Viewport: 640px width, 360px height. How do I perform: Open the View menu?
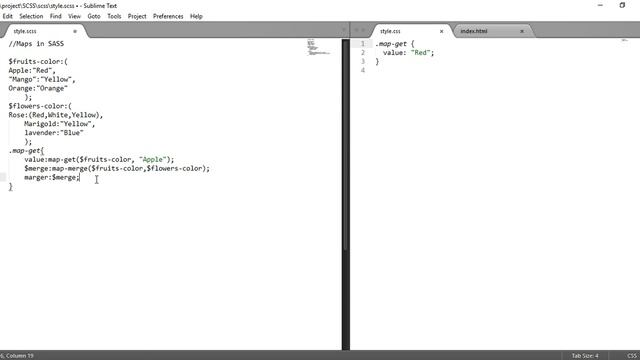tap(74, 16)
